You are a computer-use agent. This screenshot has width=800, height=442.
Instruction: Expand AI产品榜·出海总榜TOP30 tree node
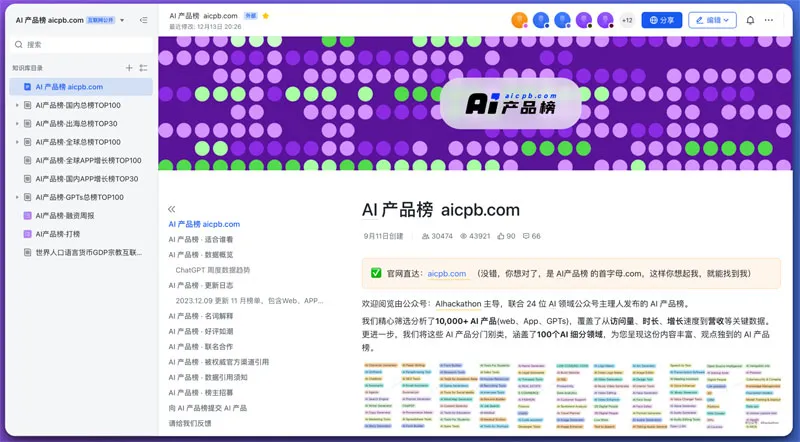coord(17,124)
